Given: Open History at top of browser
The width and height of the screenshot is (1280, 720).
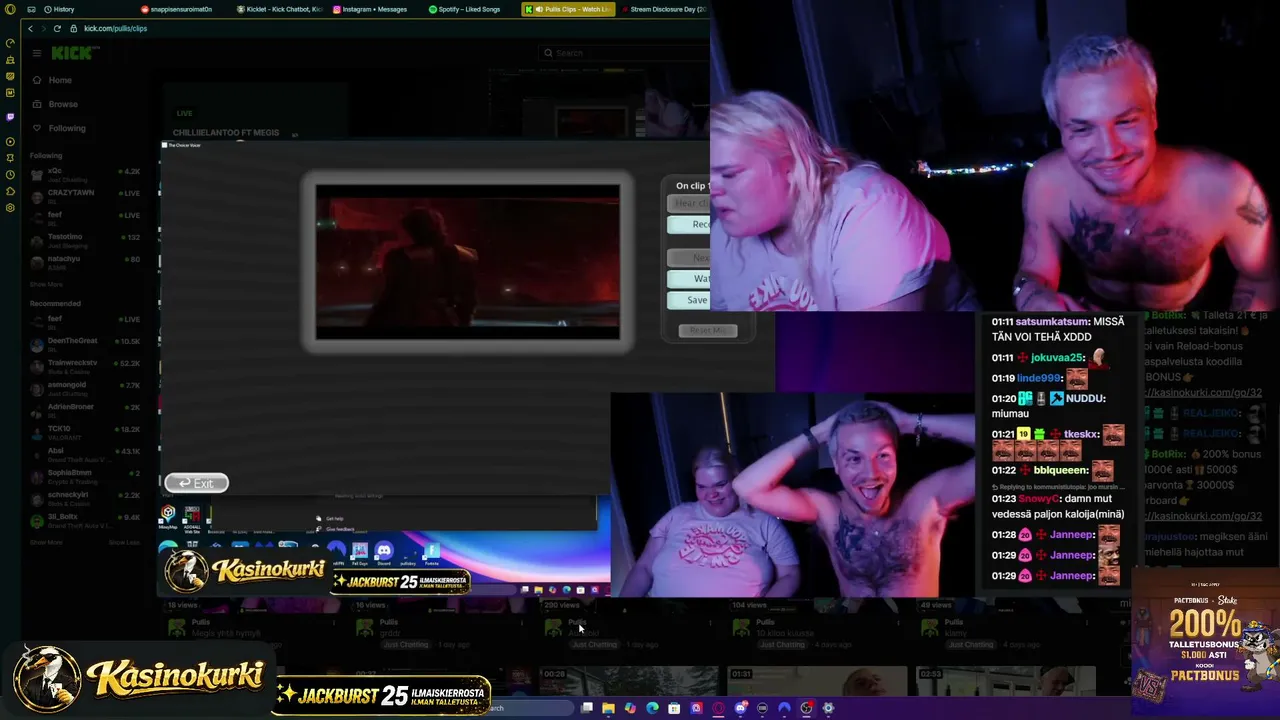Looking at the screenshot, I should (x=58, y=9).
